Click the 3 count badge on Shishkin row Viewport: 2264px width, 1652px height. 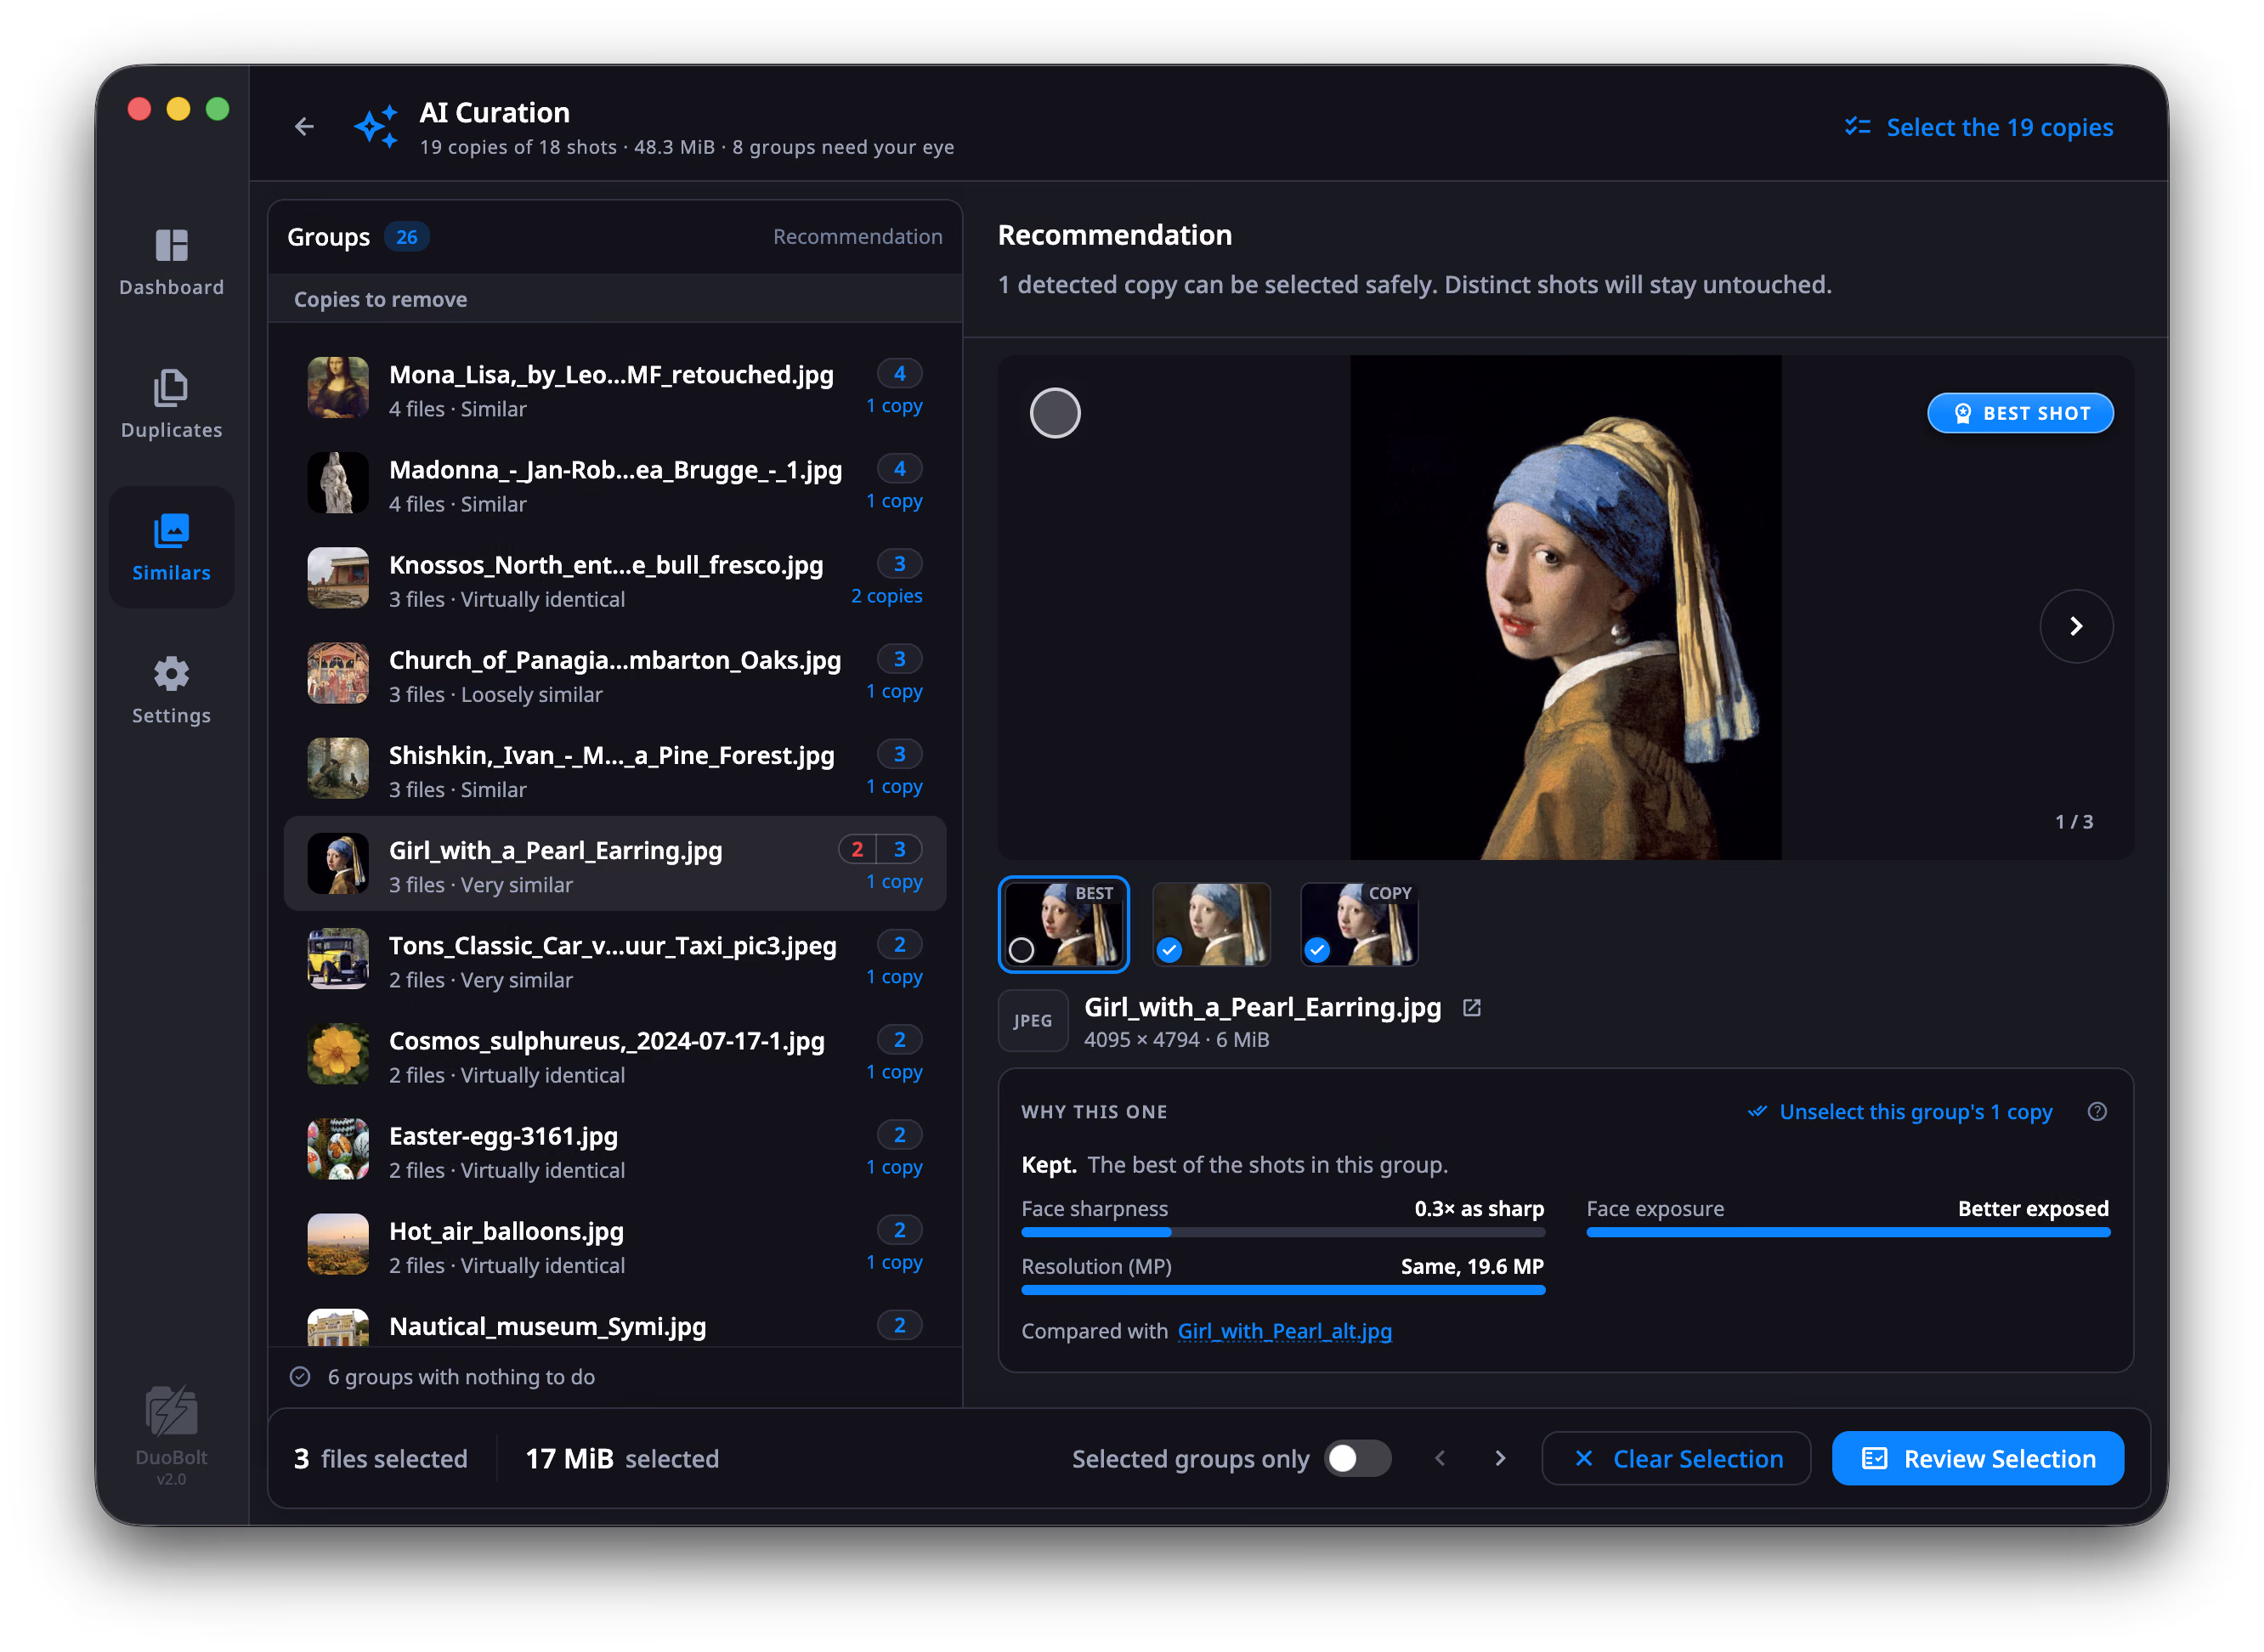point(899,754)
